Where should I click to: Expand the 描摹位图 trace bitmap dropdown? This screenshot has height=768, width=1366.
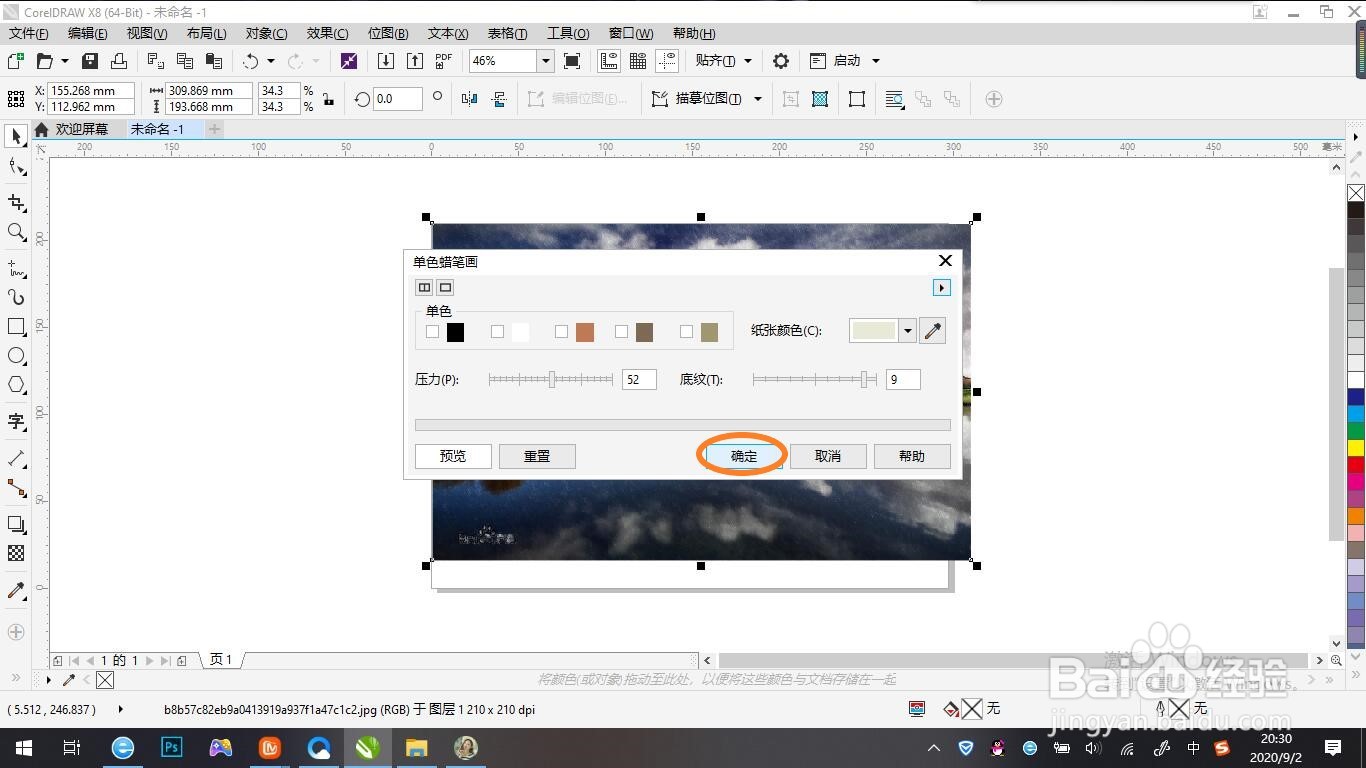point(758,99)
